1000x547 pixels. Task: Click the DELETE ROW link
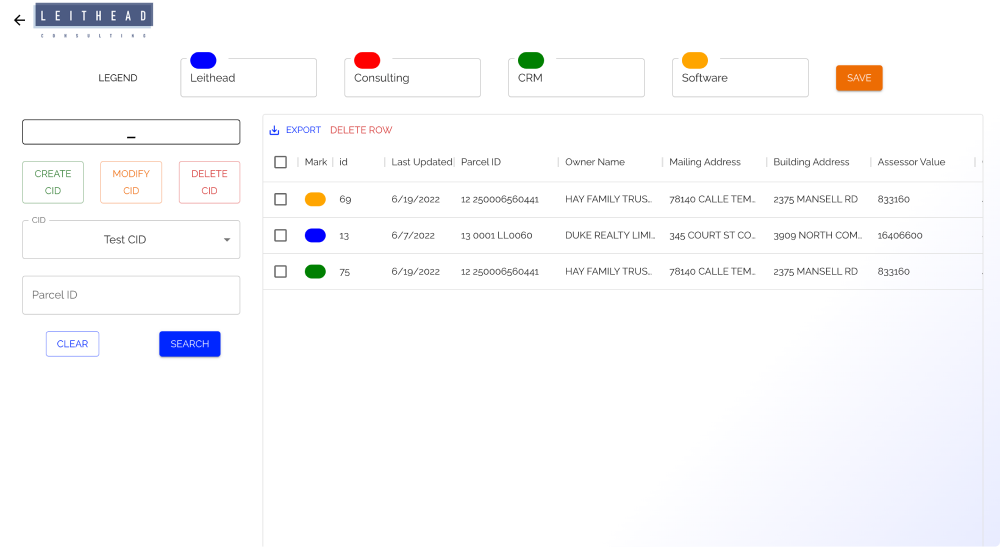pos(361,131)
